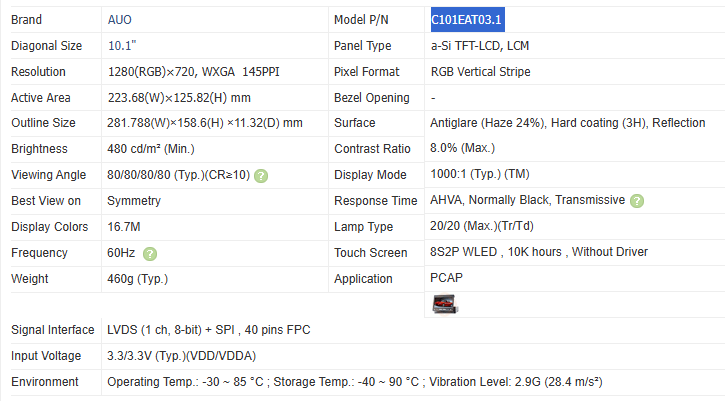Click the a-Si TFT-LCD, LCM panel type text
725x401 pixels.
tap(482, 46)
